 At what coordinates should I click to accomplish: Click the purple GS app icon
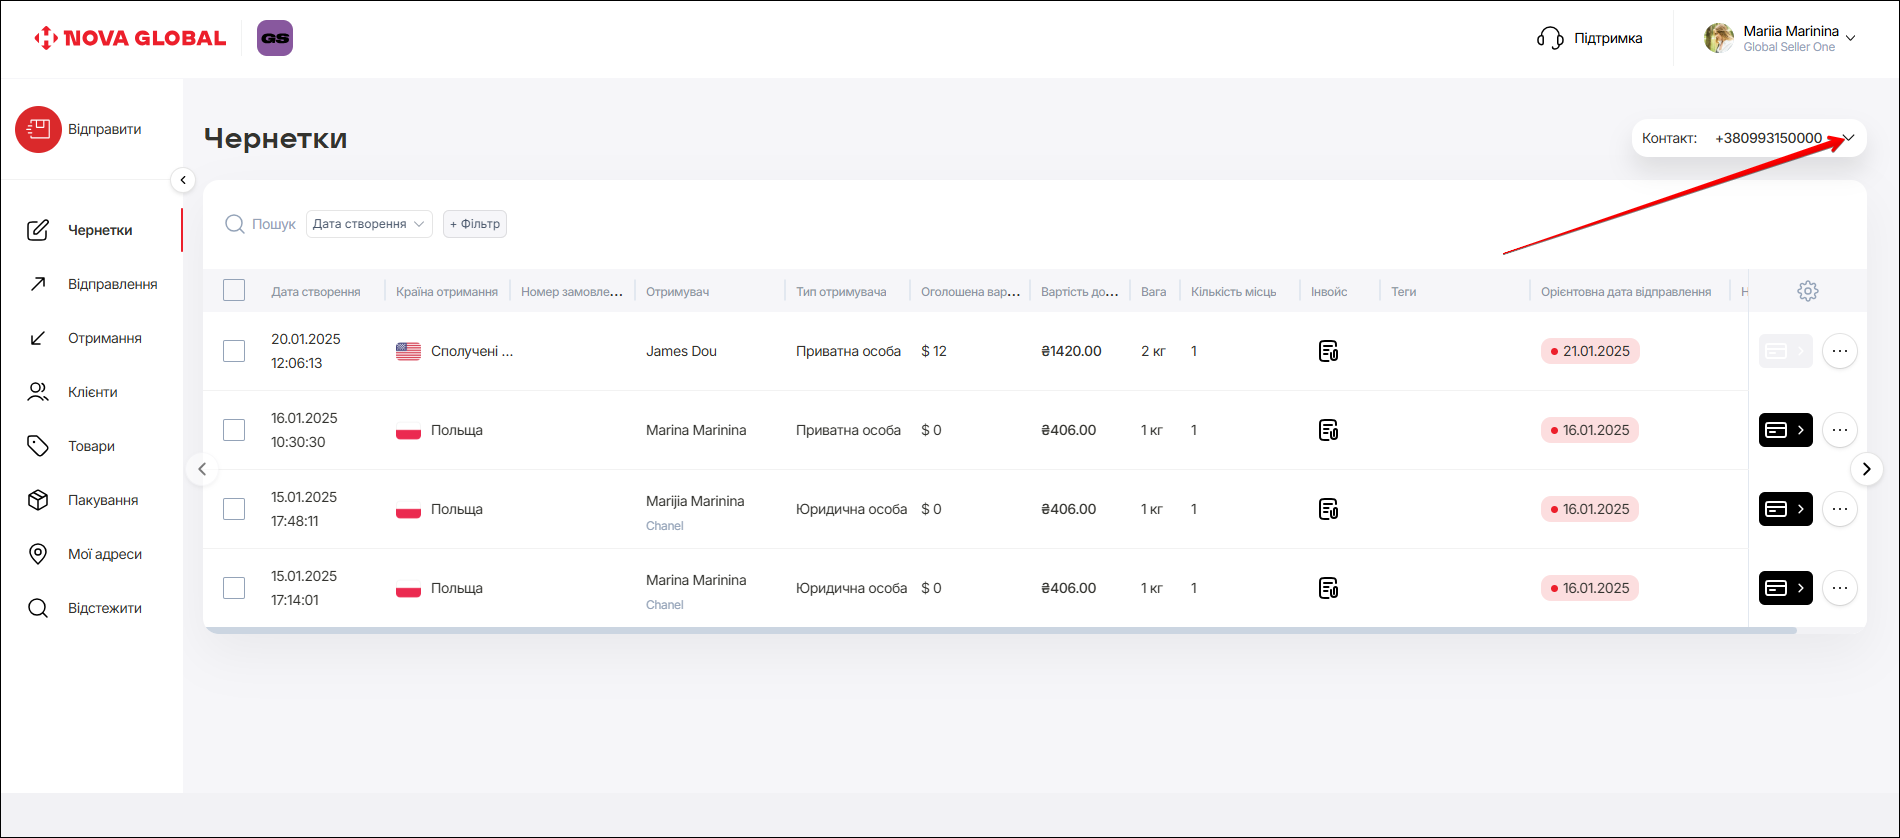coord(275,38)
